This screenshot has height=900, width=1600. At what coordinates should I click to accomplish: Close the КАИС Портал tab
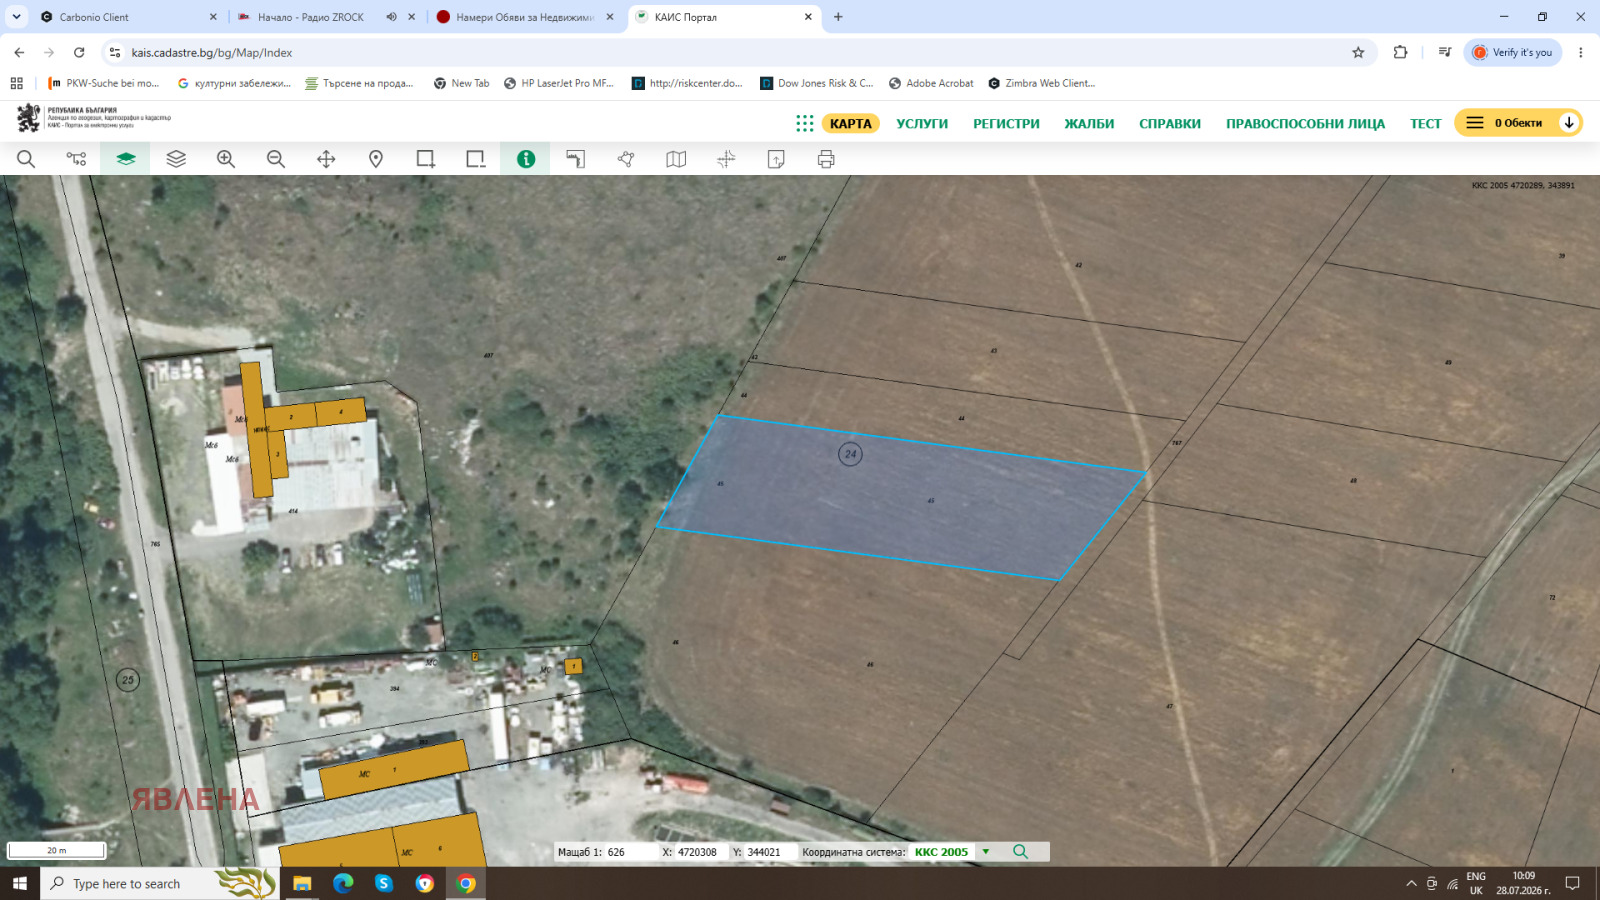pyautogui.click(x=808, y=17)
